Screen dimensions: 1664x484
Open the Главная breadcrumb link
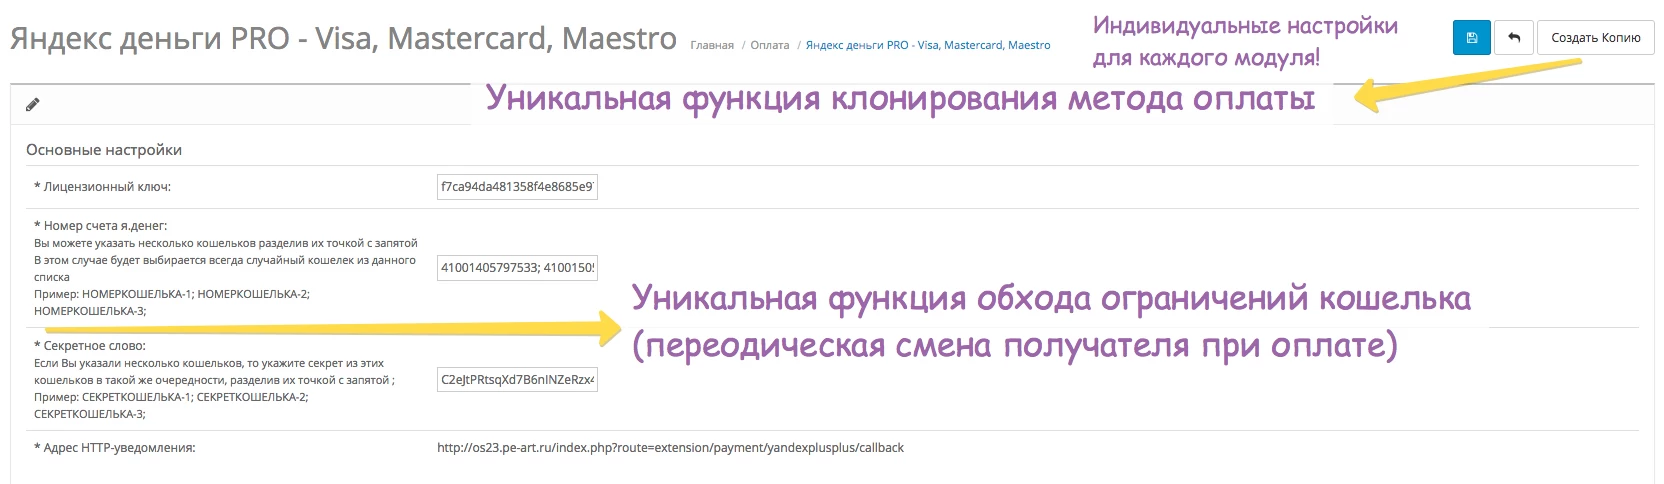click(x=712, y=45)
